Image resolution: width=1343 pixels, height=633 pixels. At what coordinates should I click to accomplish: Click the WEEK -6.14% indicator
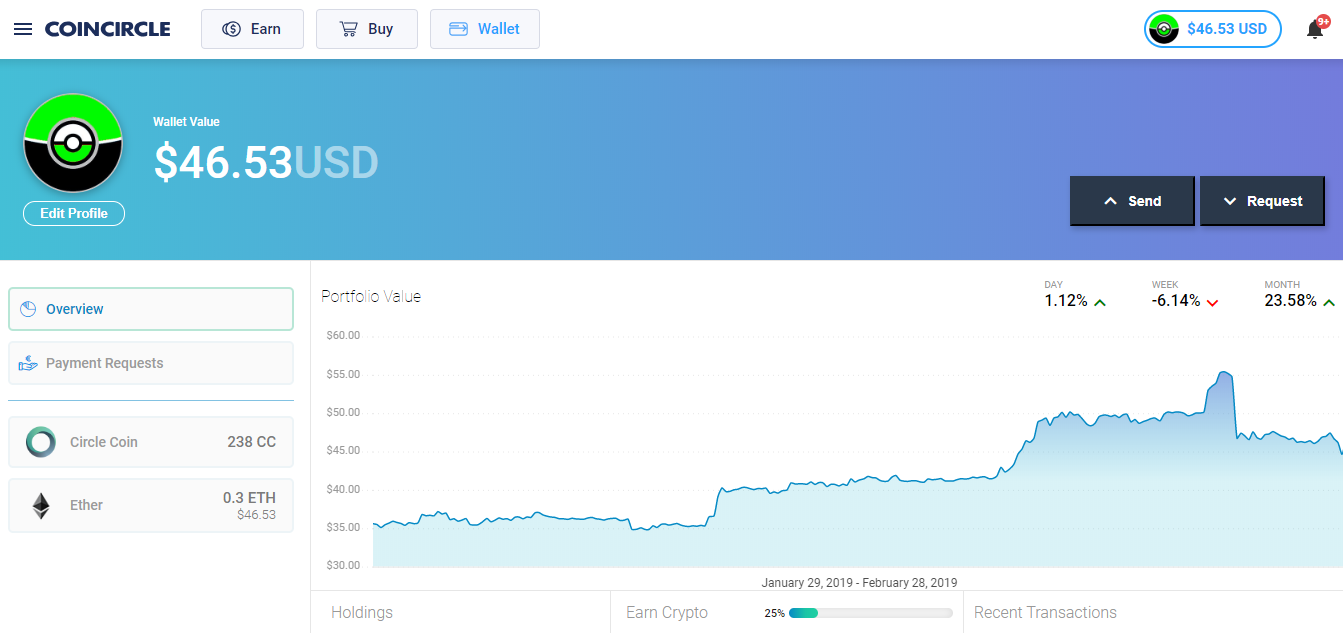1185,295
